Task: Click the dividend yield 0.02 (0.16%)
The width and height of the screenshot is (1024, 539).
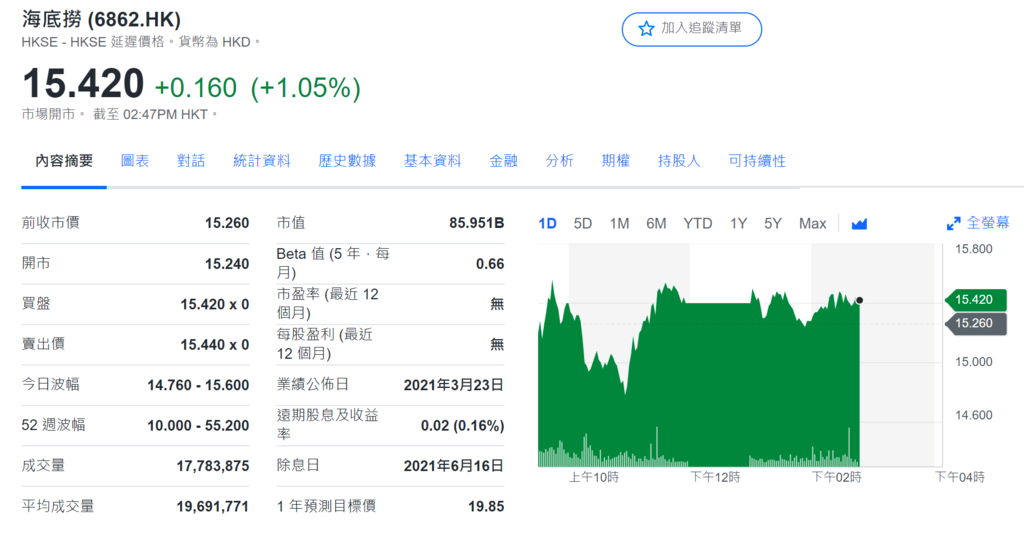Action: (x=462, y=426)
